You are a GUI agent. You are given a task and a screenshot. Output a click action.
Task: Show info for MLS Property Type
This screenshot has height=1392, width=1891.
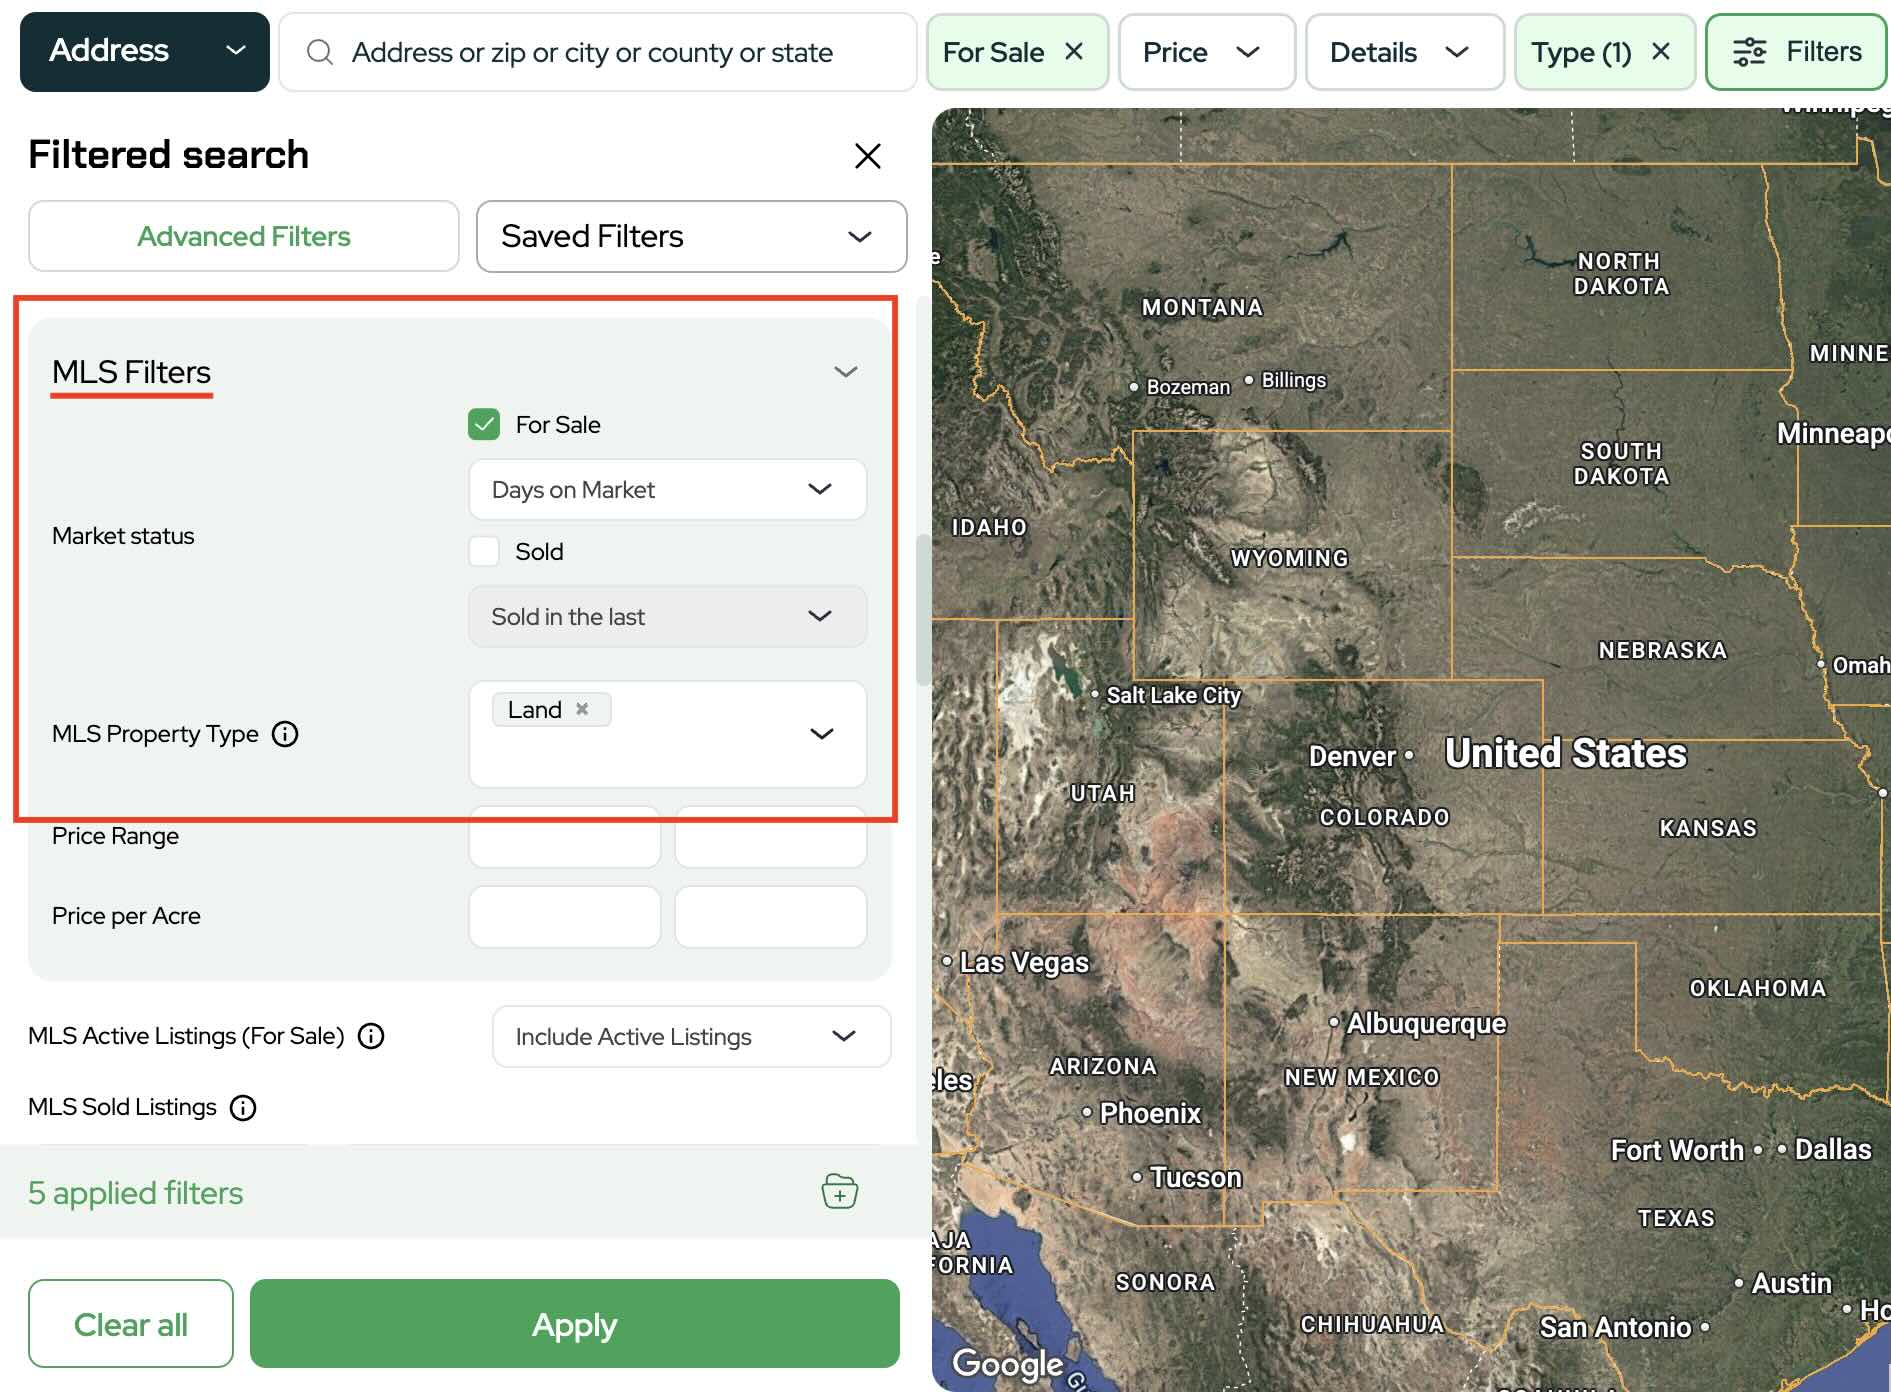[x=285, y=734]
